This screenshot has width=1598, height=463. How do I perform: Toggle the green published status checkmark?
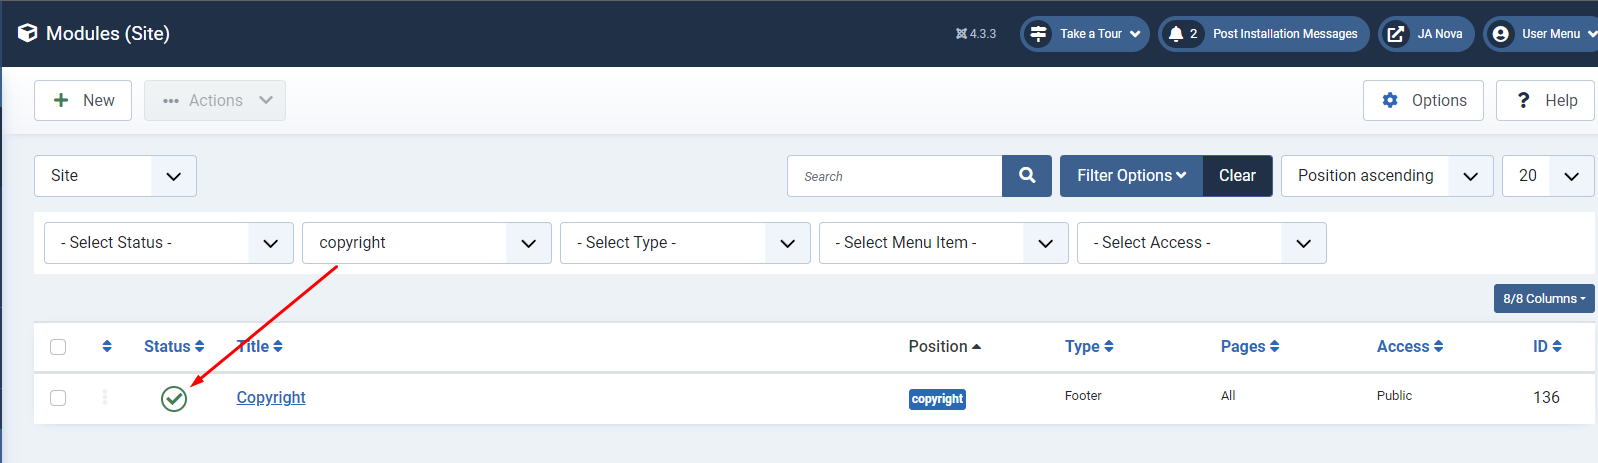click(174, 399)
